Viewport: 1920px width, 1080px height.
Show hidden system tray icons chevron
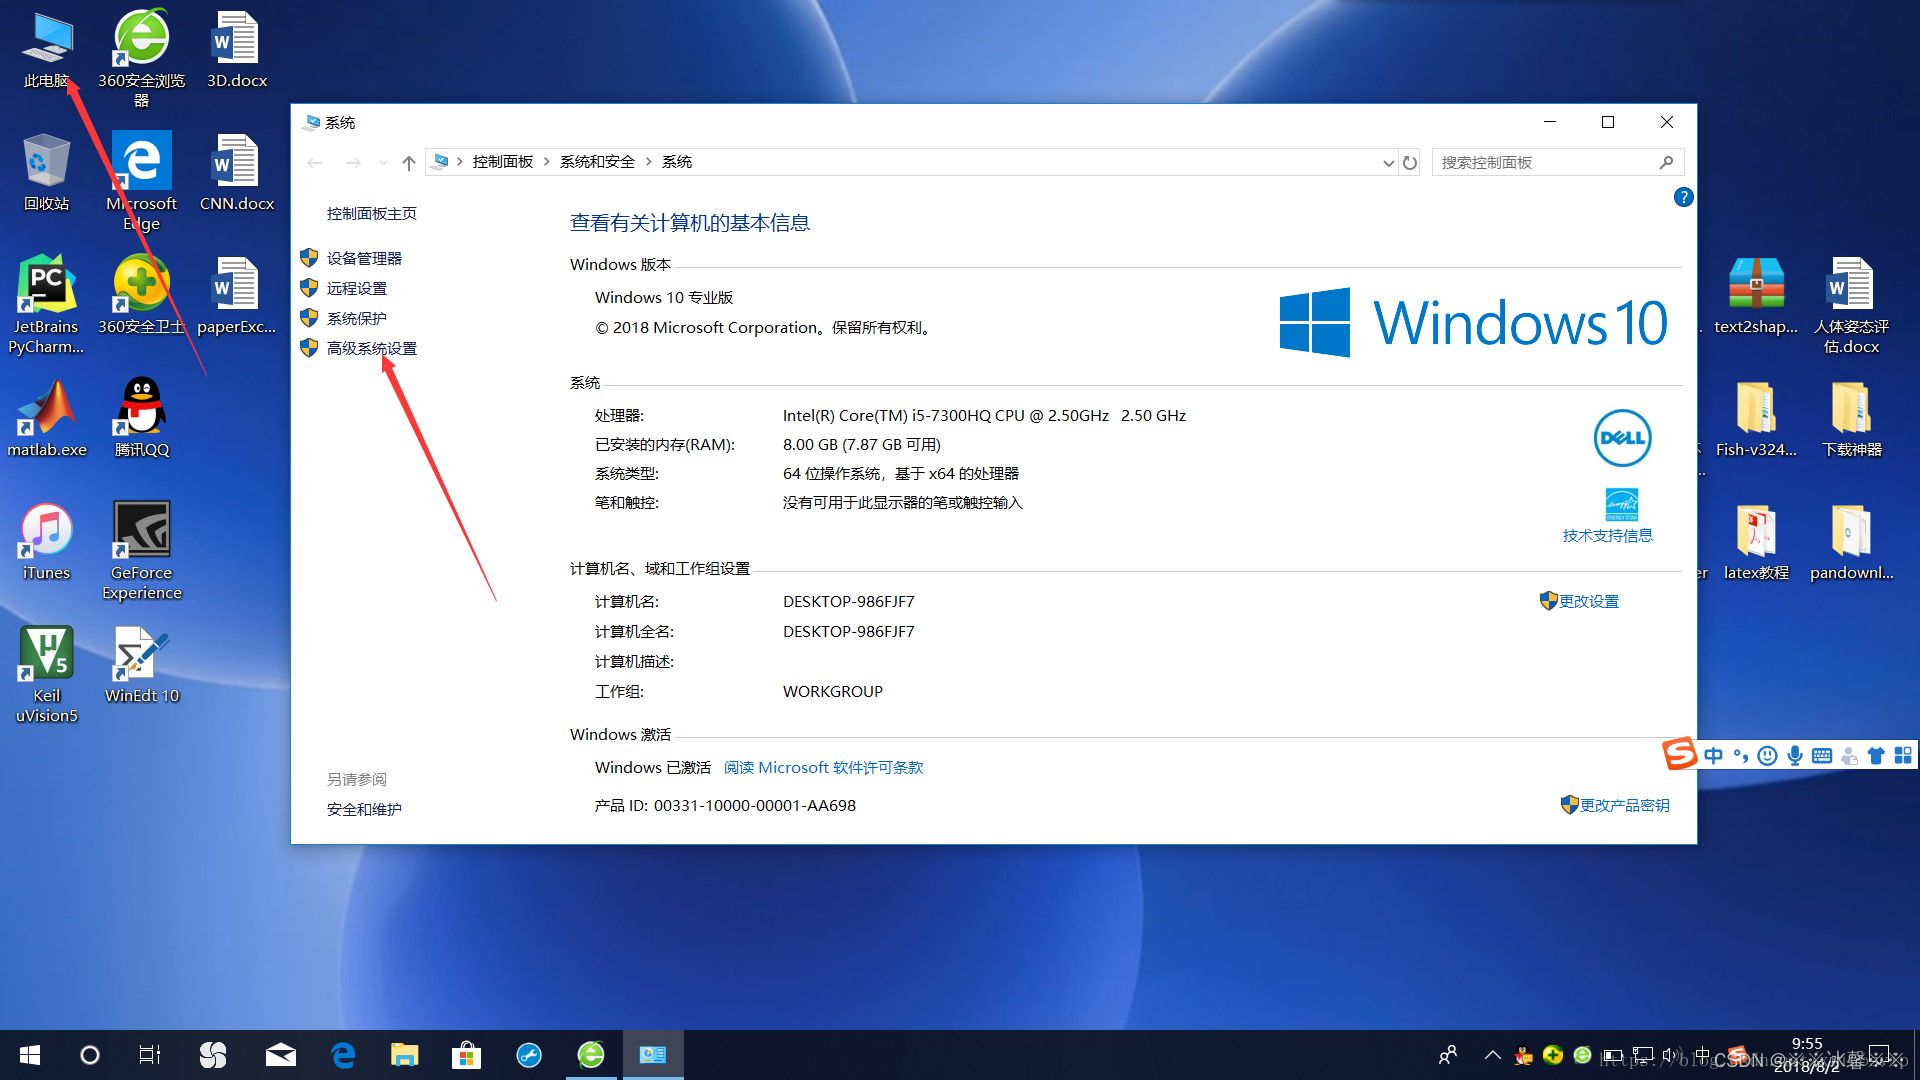1492,1055
